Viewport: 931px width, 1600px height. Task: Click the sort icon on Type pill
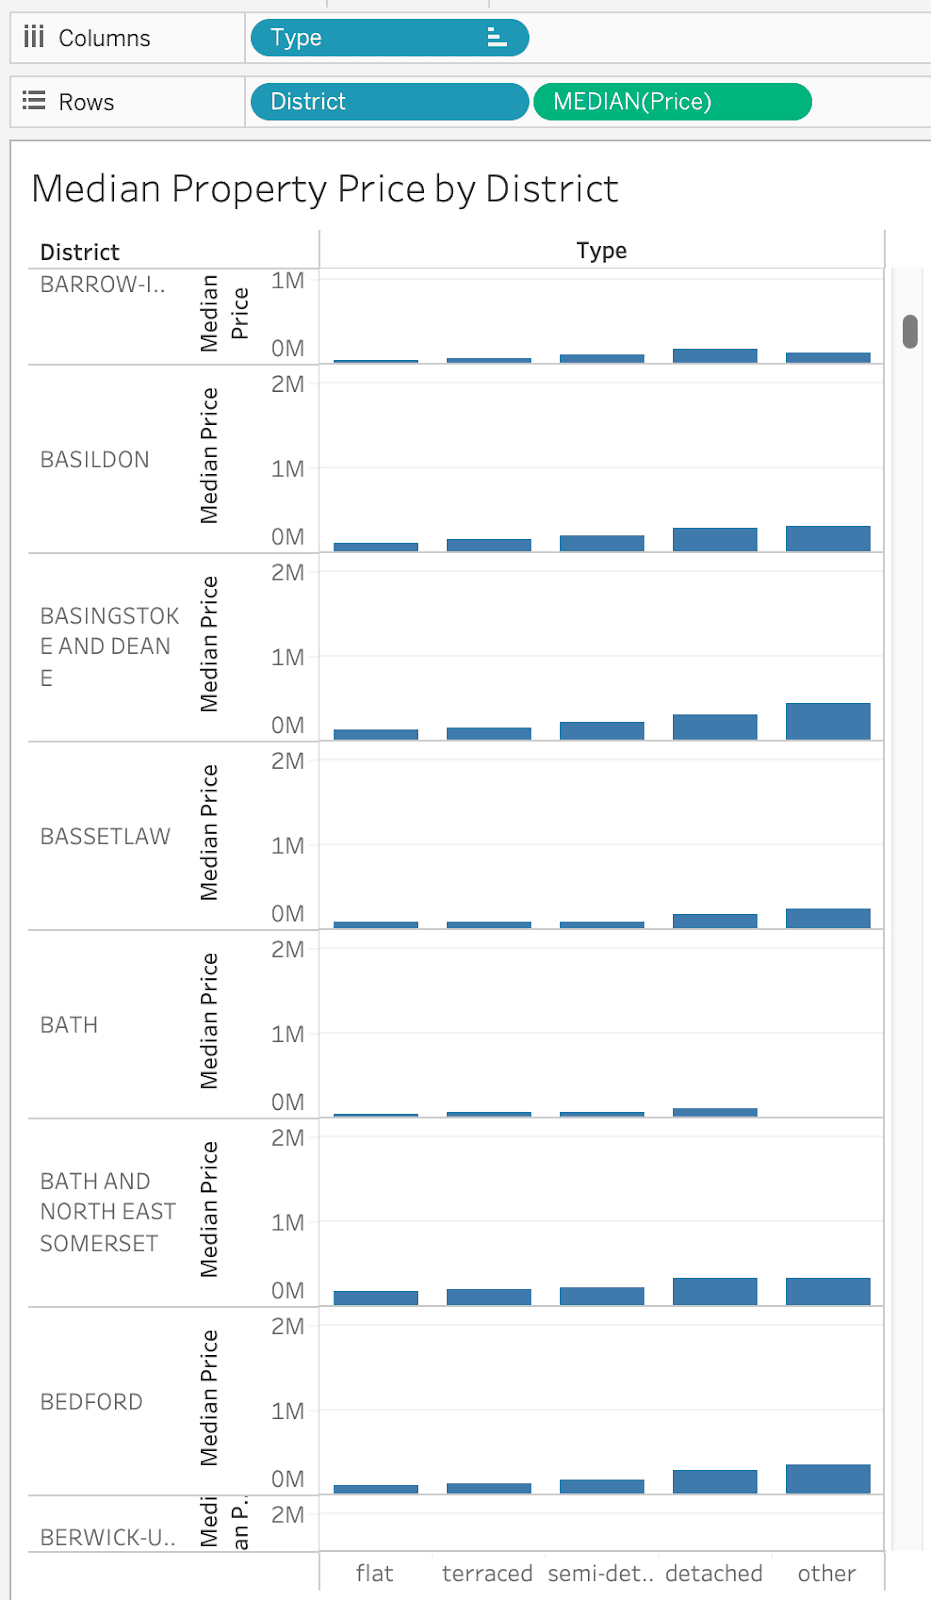point(496,38)
